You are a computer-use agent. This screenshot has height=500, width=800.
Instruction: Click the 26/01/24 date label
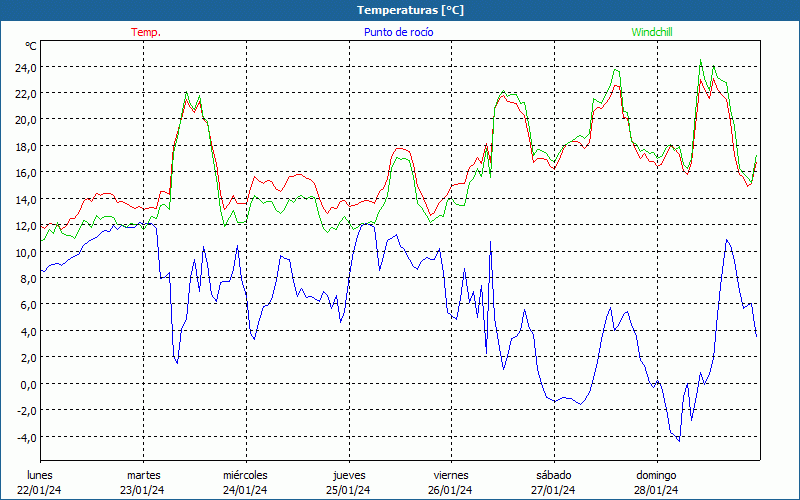[x=451, y=490]
